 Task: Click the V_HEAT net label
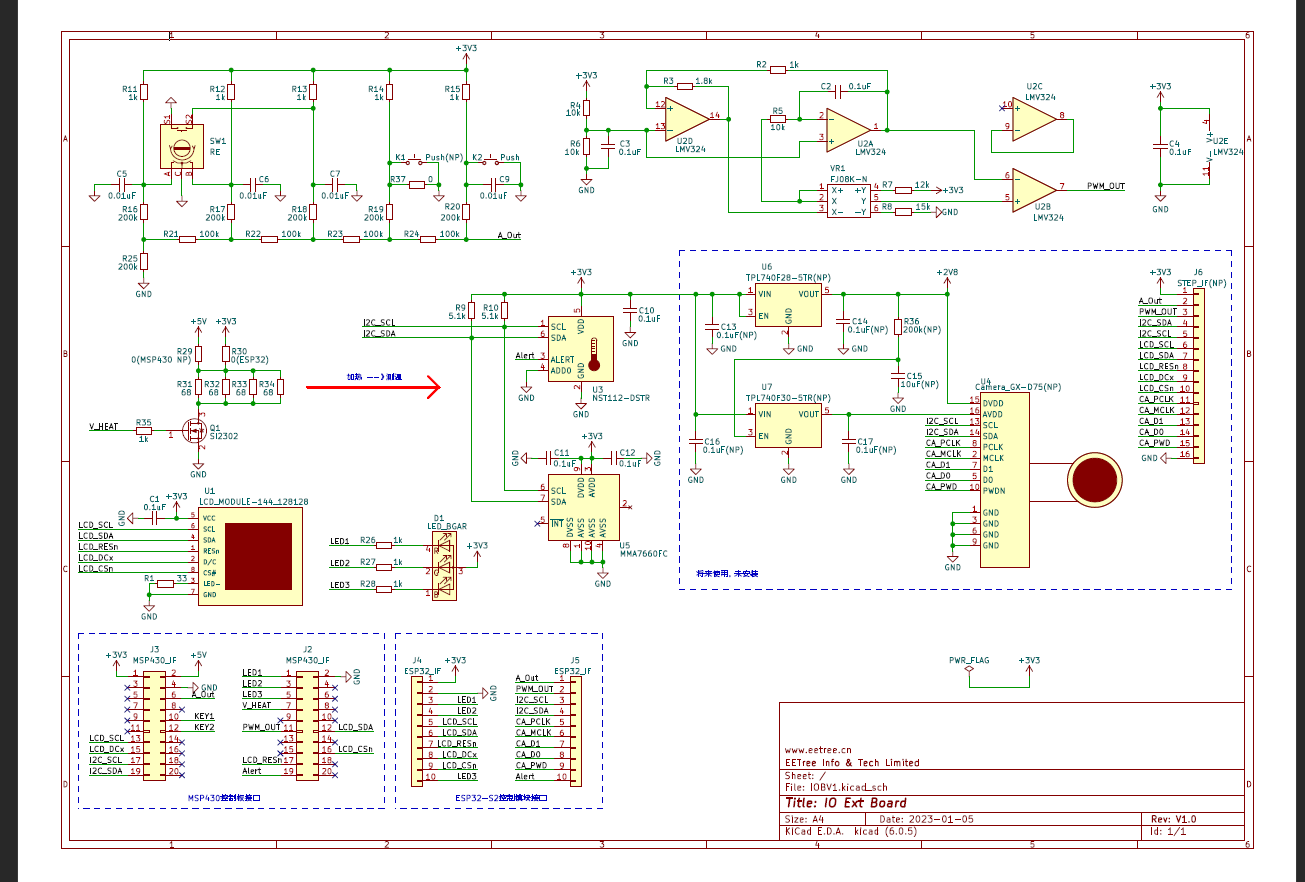click(x=104, y=427)
